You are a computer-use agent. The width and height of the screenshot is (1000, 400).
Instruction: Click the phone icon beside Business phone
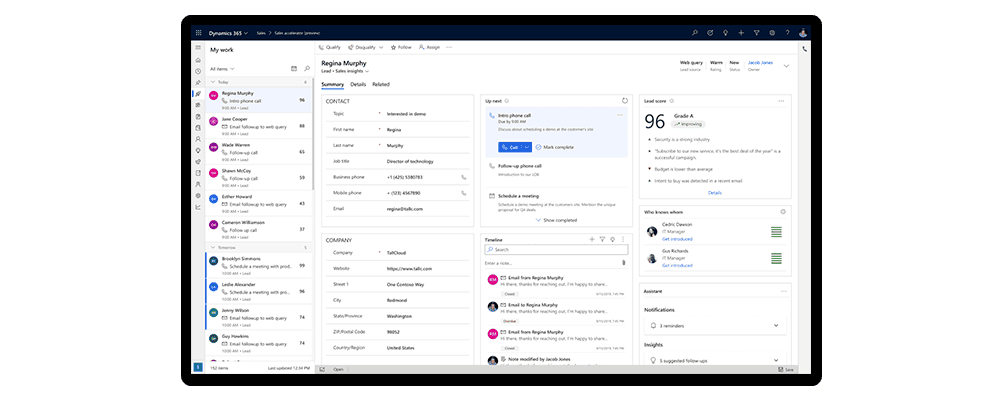pos(464,177)
